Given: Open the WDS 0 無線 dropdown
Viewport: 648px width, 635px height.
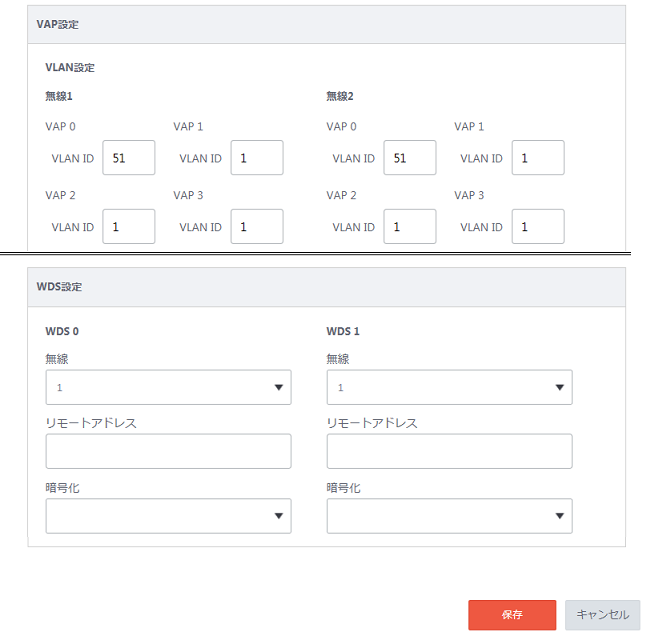Looking at the screenshot, I should [168, 387].
